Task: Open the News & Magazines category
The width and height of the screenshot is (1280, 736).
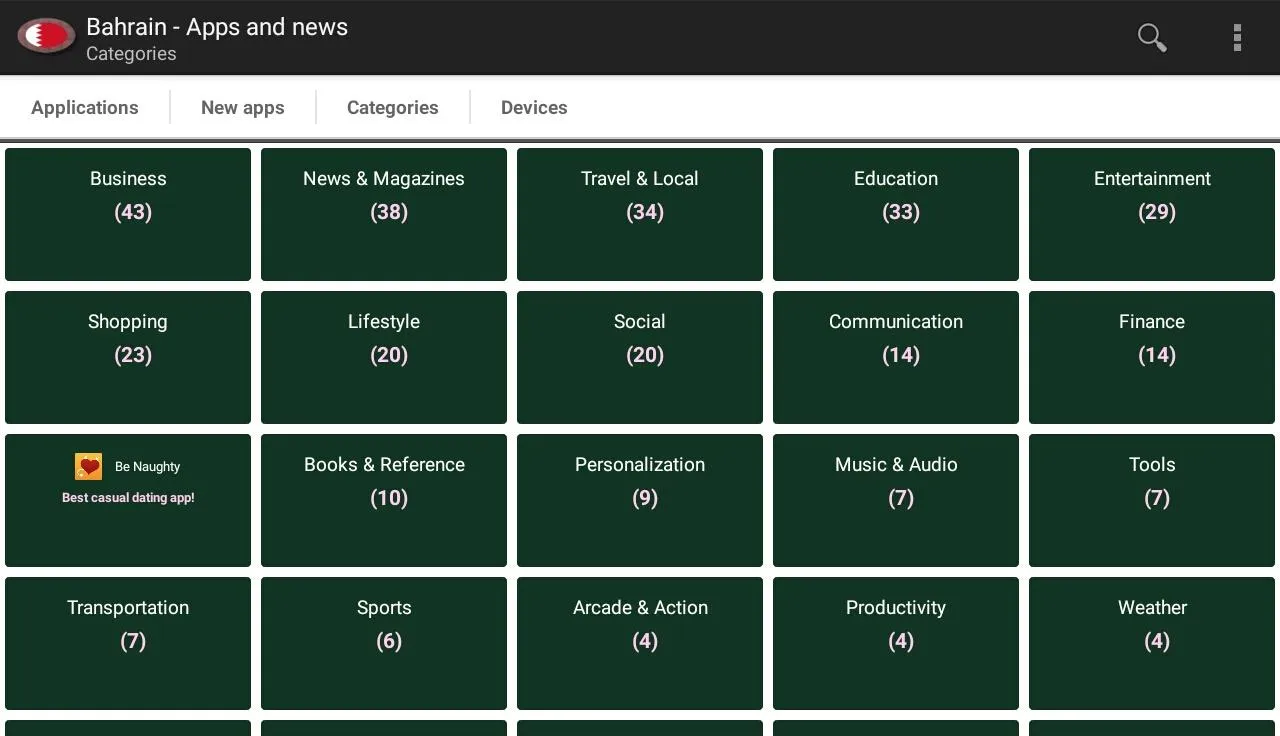Action: (384, 215)
